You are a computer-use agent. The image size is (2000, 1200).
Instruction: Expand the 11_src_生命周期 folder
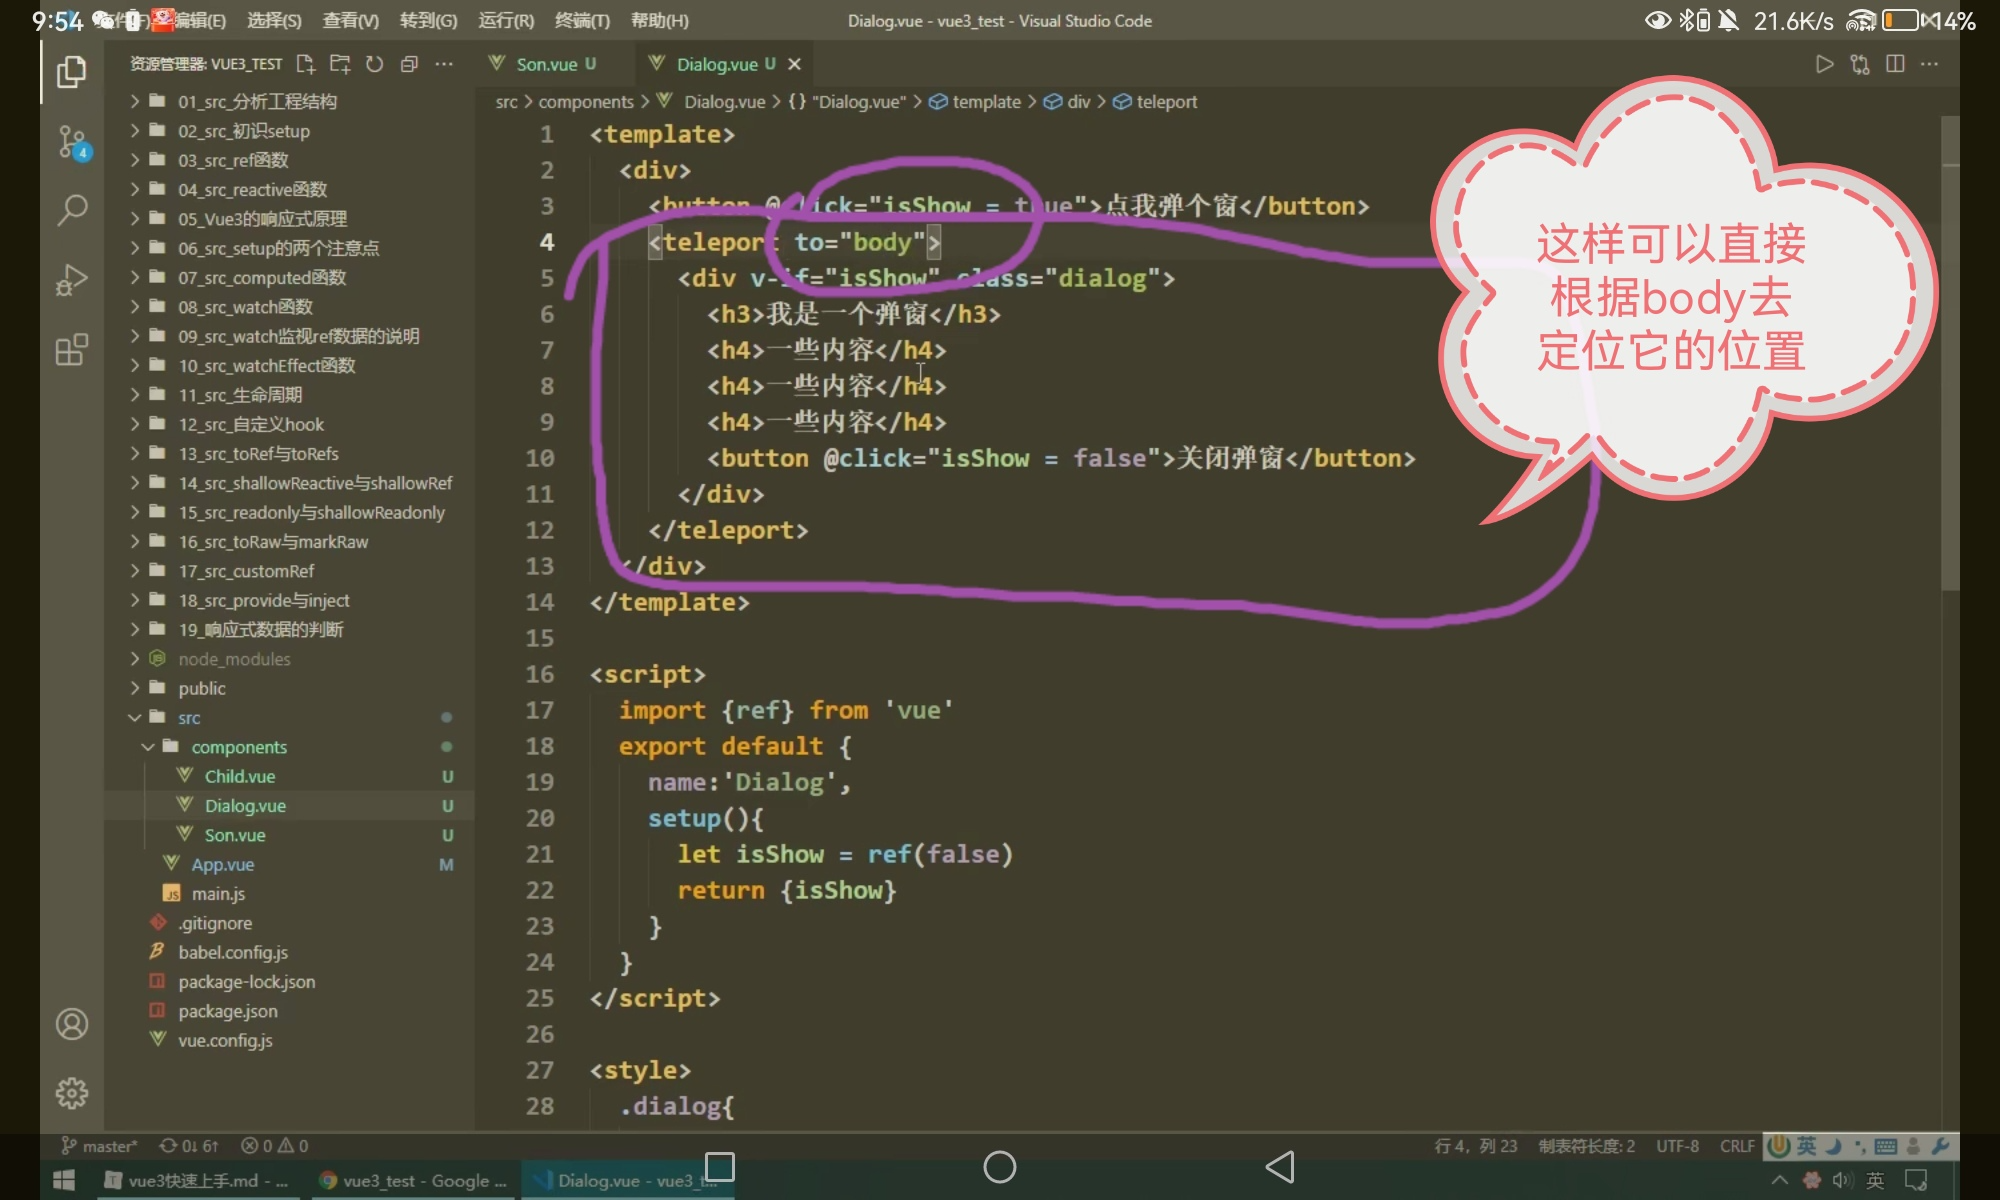(x=239, y=395)
